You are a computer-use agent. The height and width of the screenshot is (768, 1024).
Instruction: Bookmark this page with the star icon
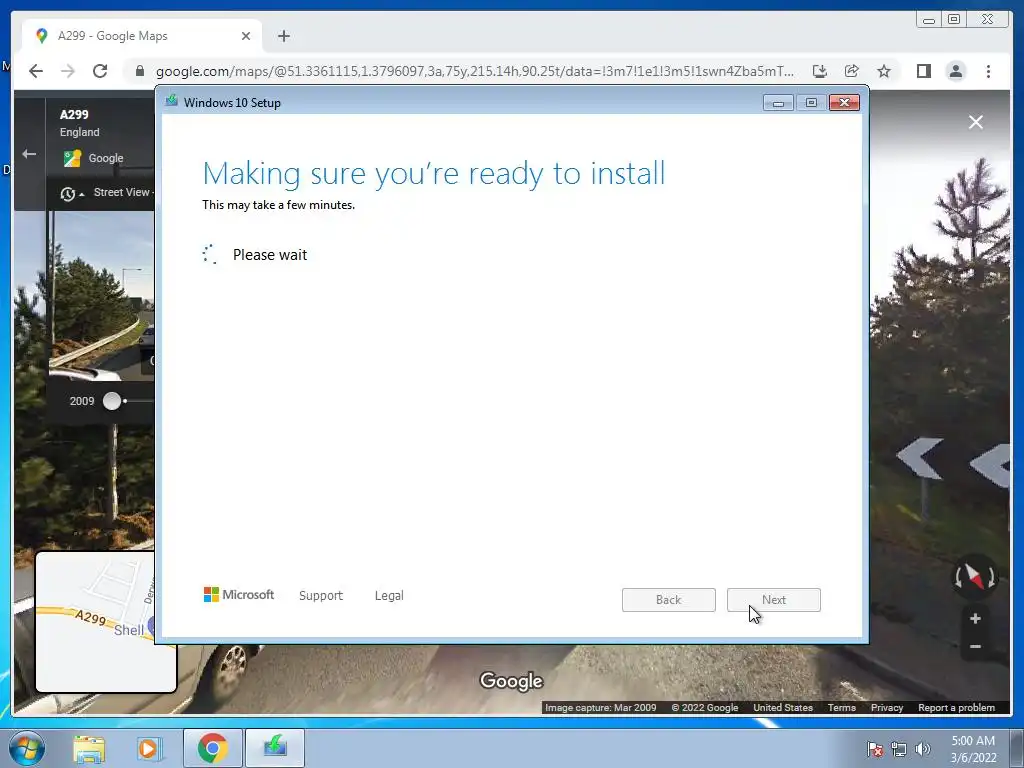point(884,71)
